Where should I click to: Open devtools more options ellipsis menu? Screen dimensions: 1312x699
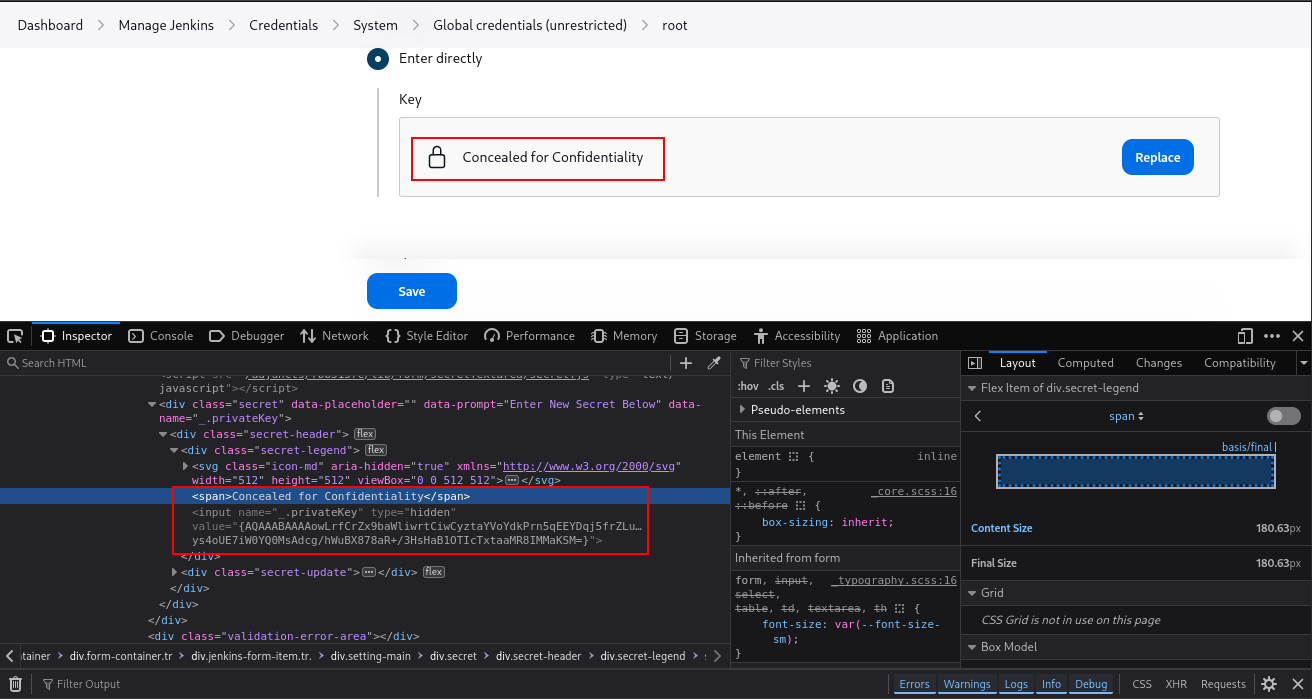click(1272, 336)
